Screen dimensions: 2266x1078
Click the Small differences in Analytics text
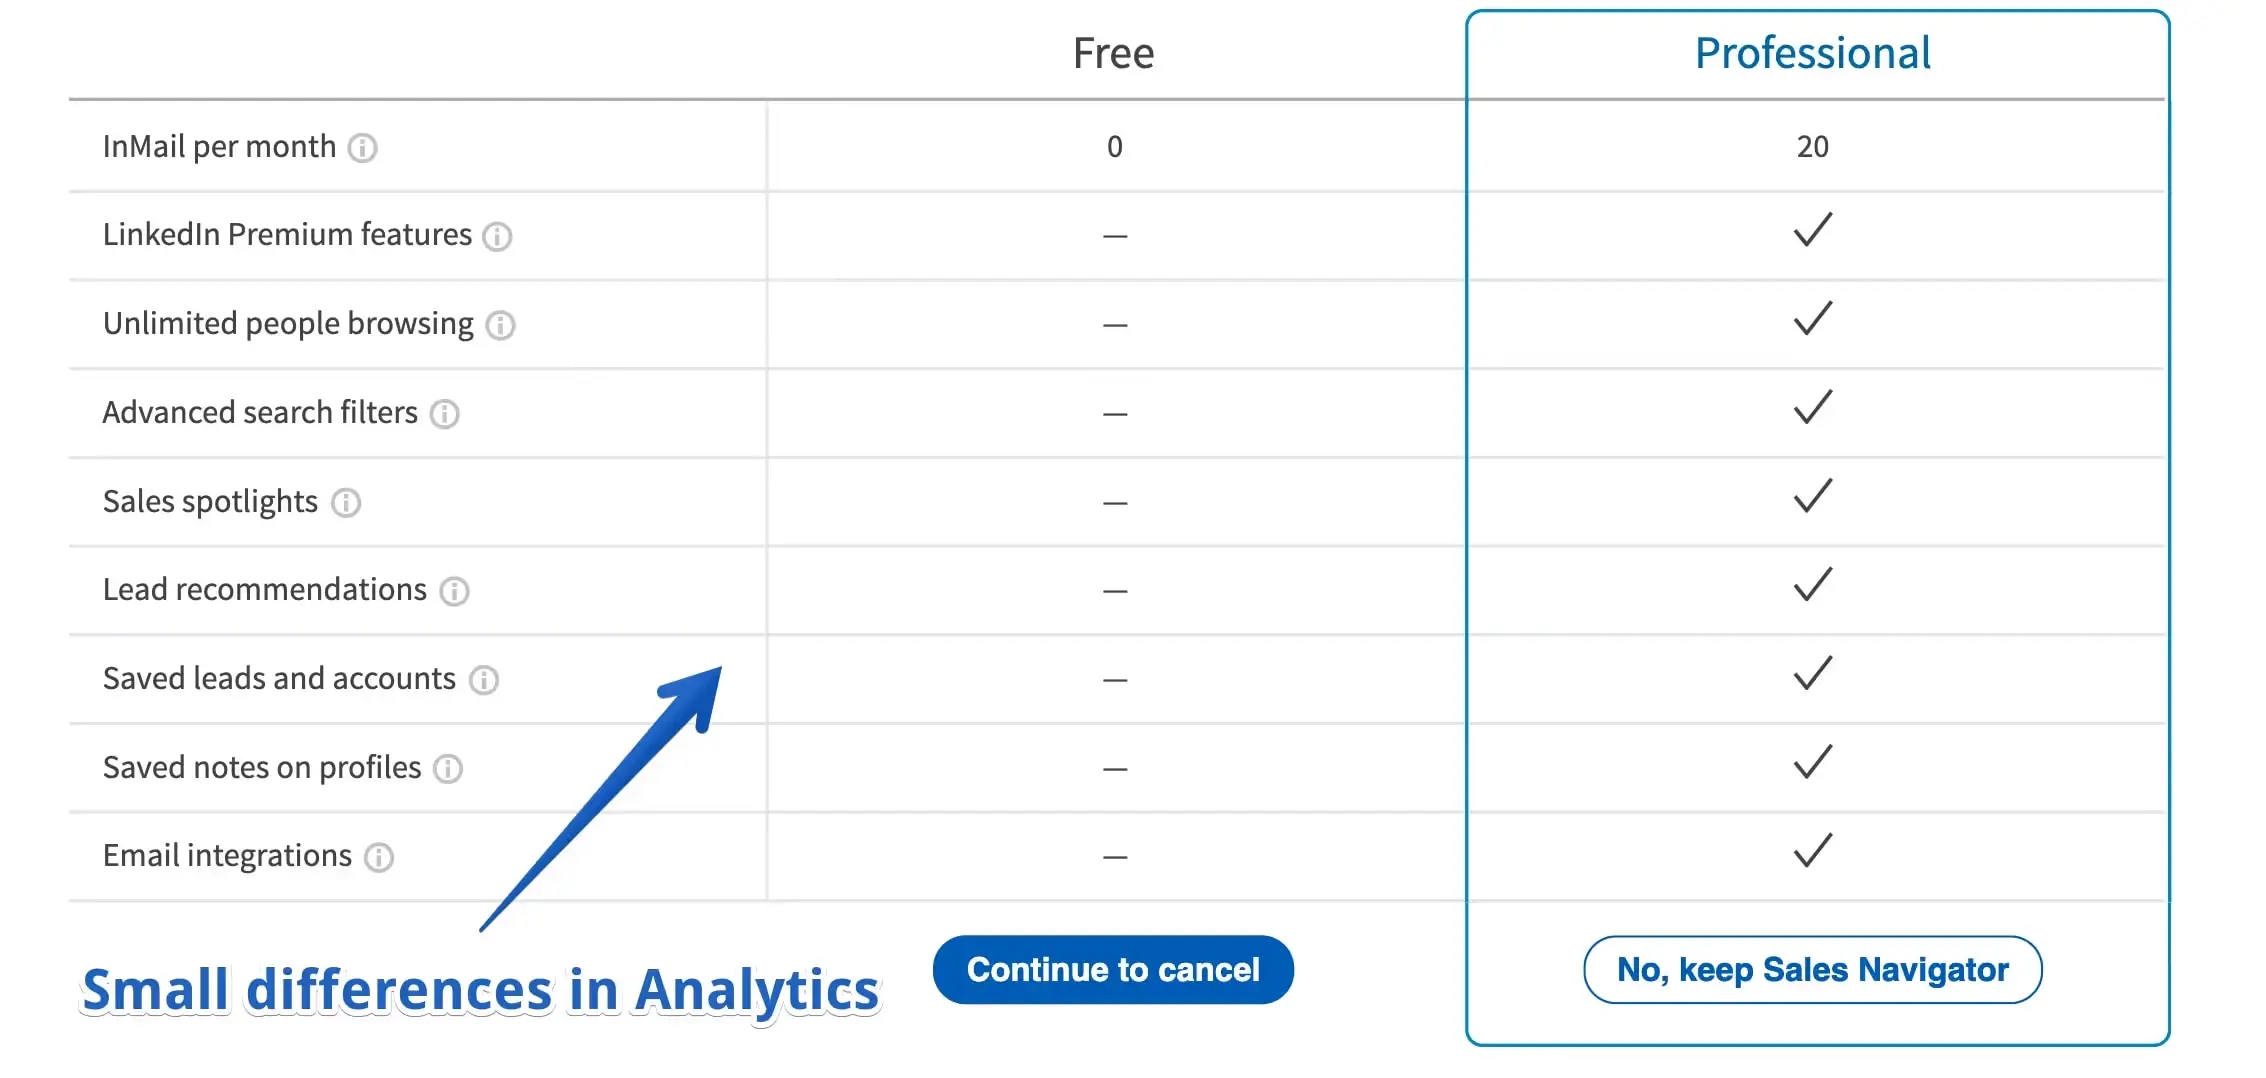click(x=480, y=989)
